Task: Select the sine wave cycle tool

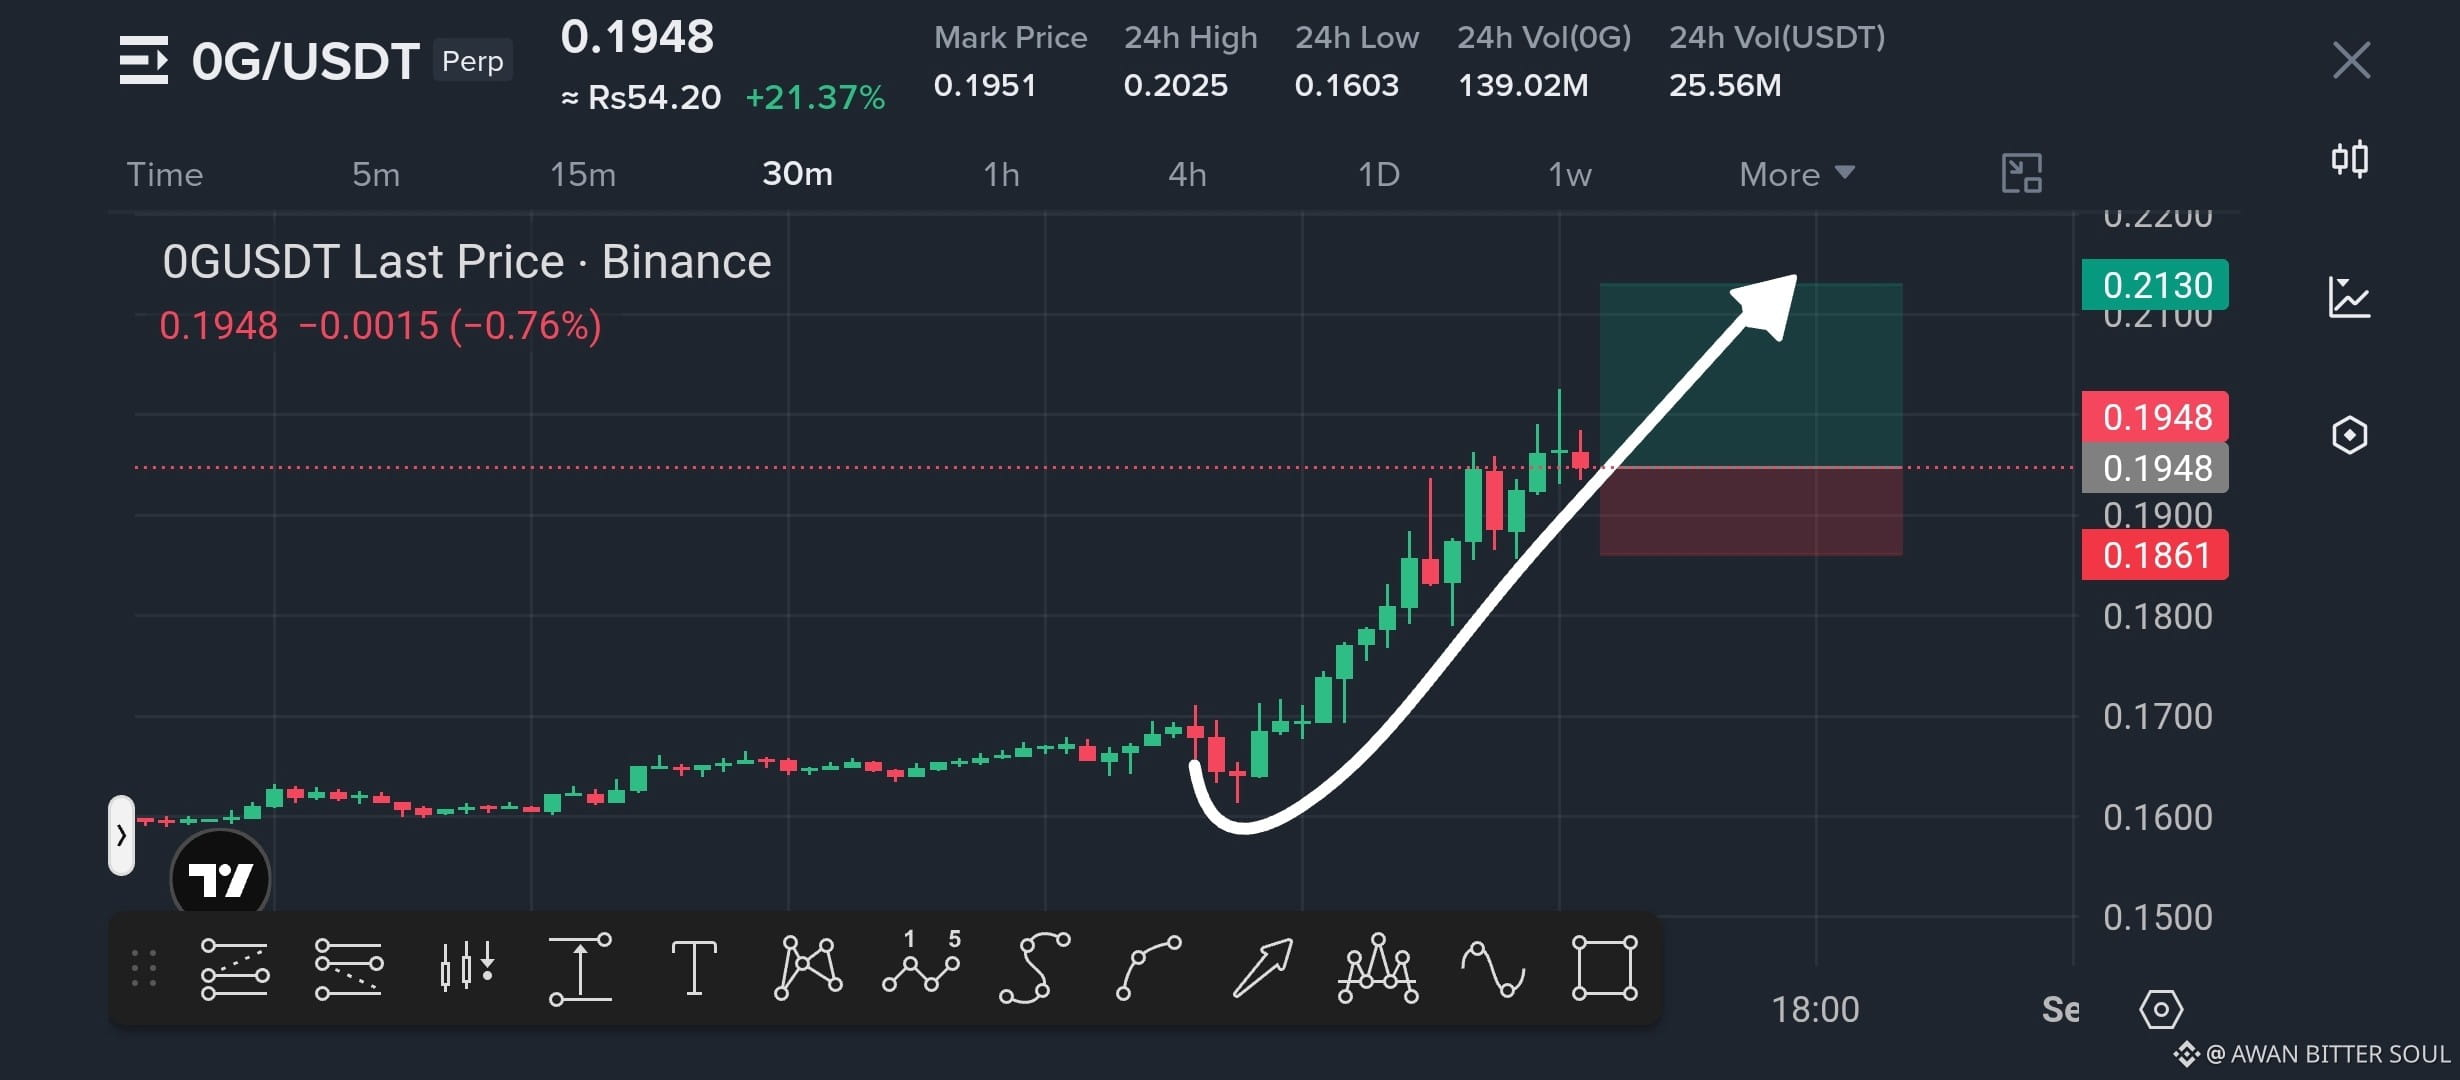Action: tap(1492, 968)
